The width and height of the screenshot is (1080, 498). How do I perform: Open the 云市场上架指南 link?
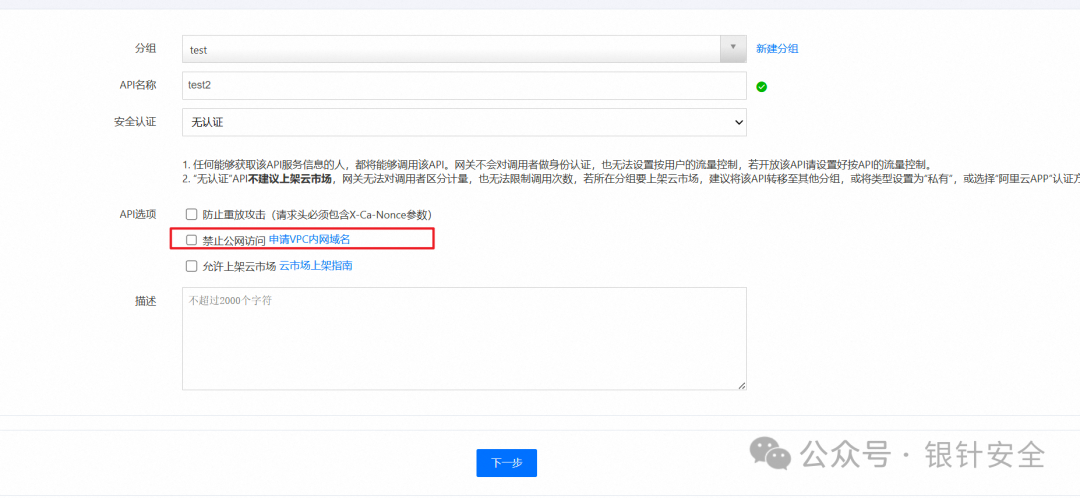(x=316, y=265)
